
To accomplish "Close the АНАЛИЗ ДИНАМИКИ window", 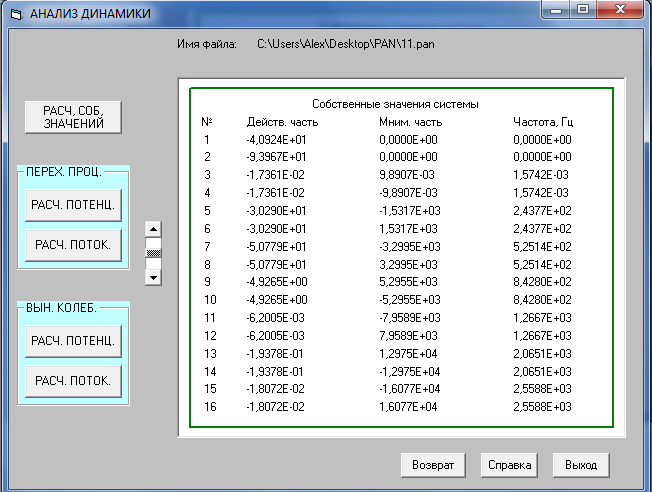I will [620, 10].
